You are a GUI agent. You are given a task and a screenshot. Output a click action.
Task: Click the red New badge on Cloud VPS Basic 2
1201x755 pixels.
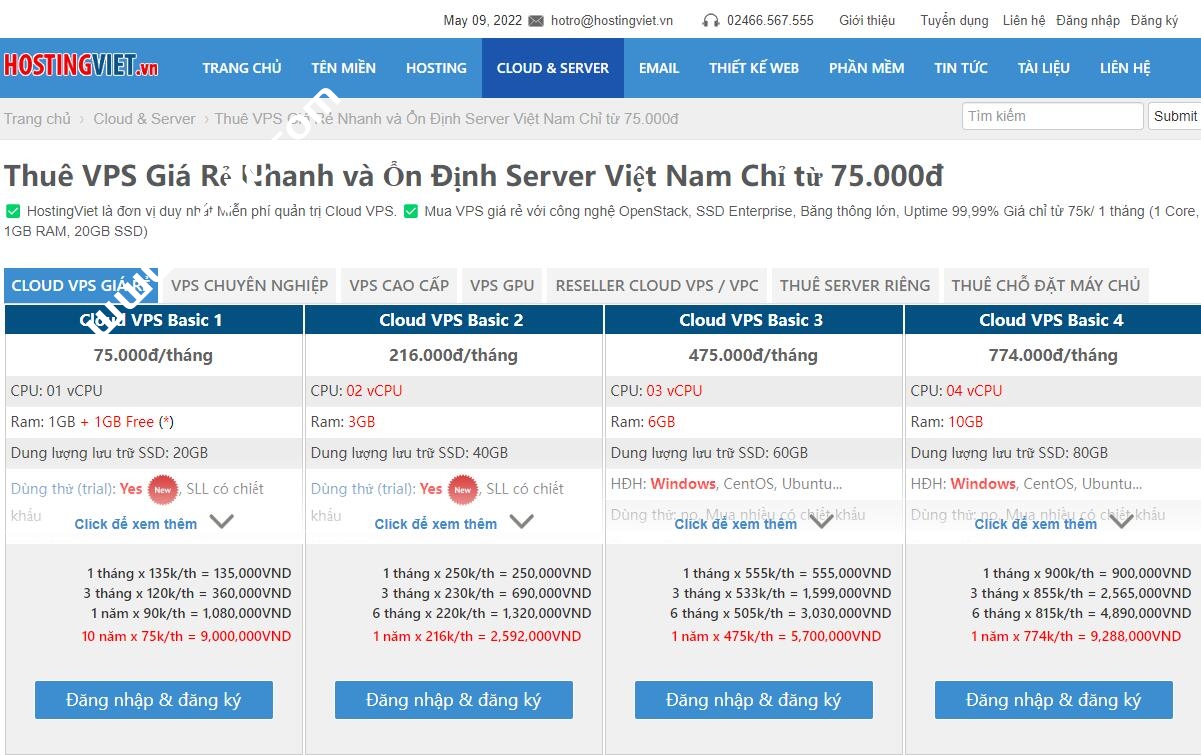(462, 490)
